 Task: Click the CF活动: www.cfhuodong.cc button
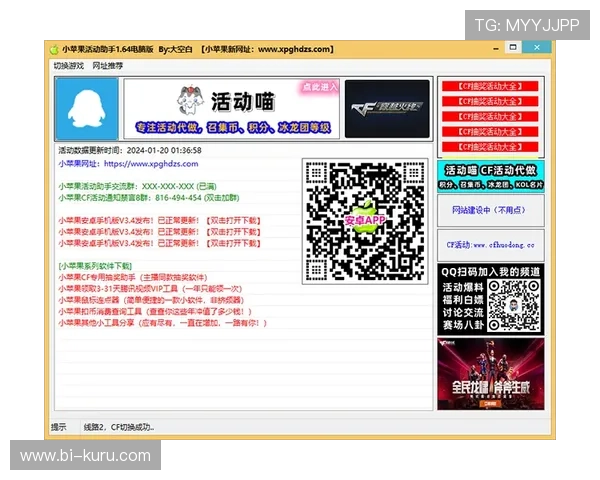click(491, 245)
